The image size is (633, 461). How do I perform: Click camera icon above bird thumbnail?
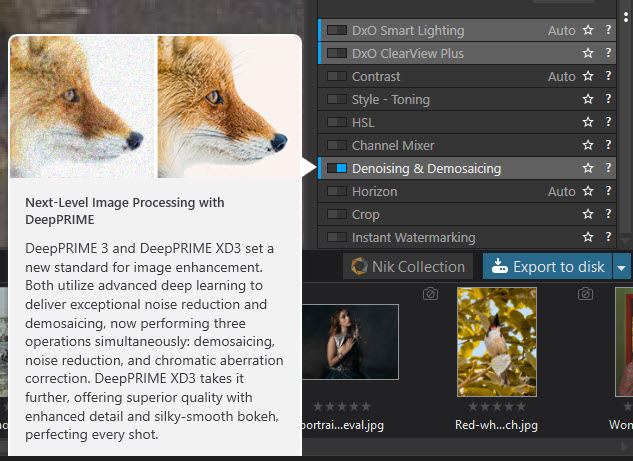click(x=585, y=294)
